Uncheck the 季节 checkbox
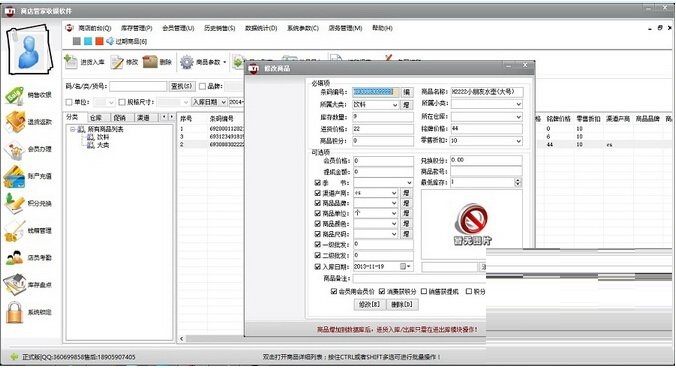676x368 pixels. click(x=317, y=183)
